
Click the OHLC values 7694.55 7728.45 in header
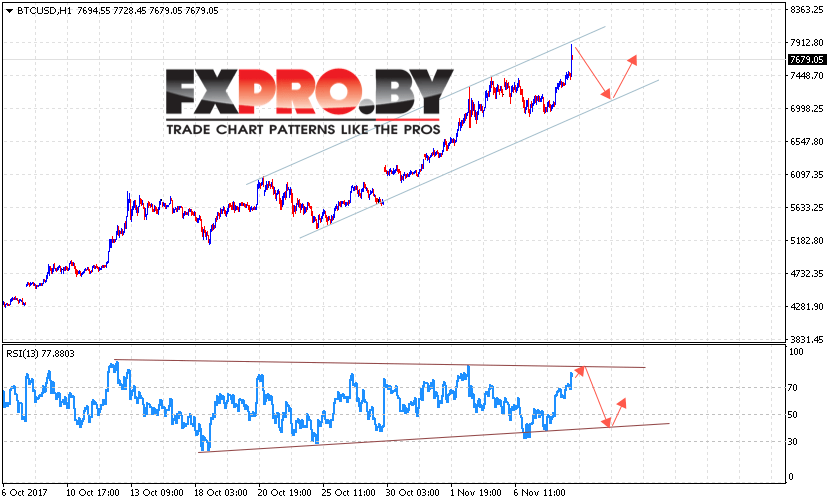click(111, 11)
